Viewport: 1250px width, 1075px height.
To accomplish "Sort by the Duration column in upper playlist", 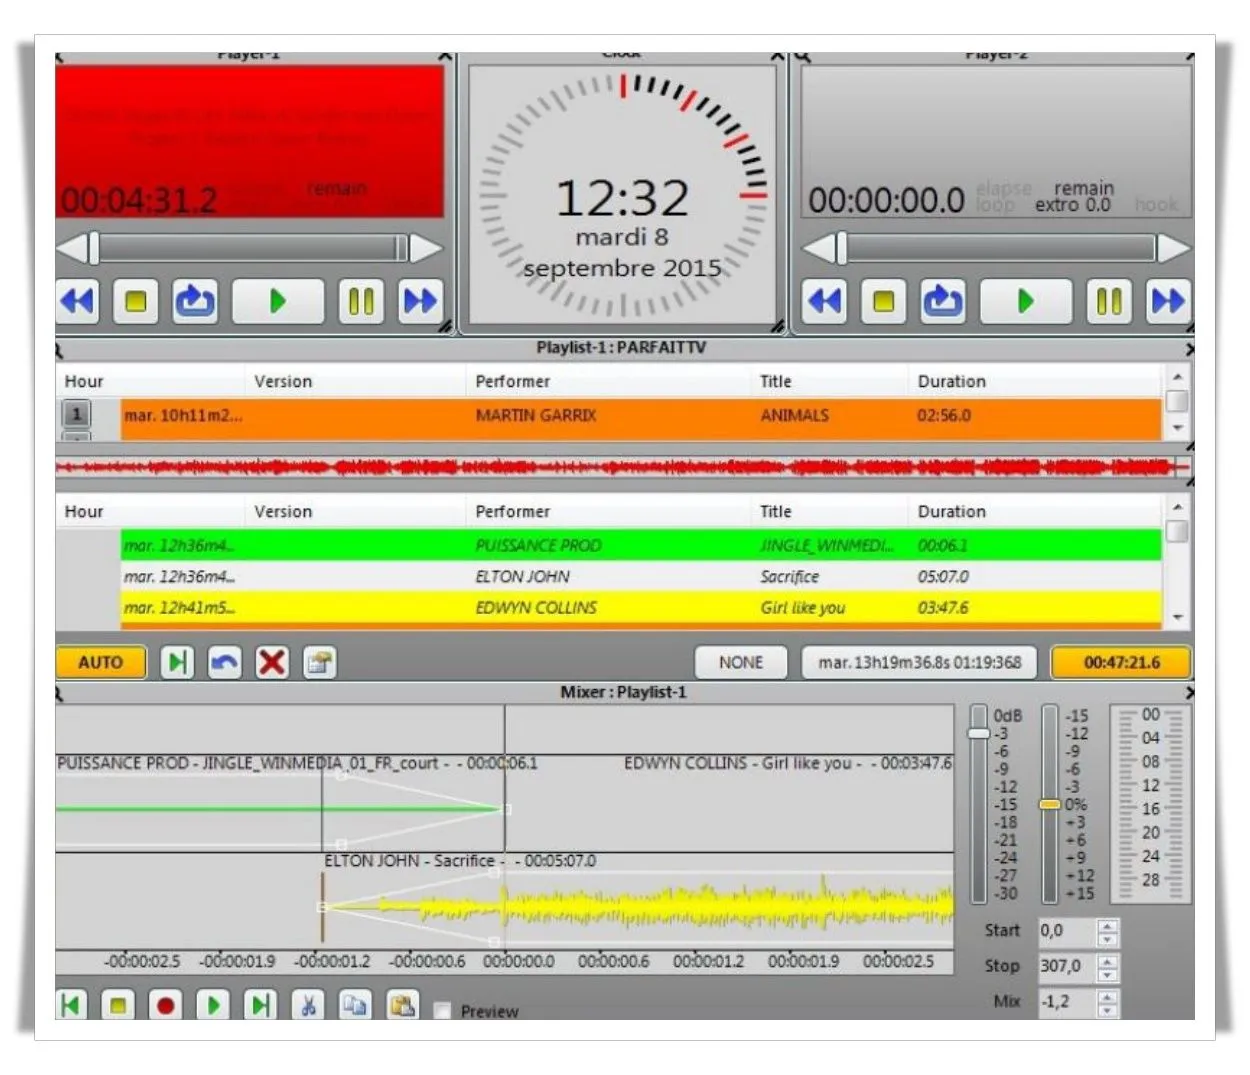I will point(952,381).
